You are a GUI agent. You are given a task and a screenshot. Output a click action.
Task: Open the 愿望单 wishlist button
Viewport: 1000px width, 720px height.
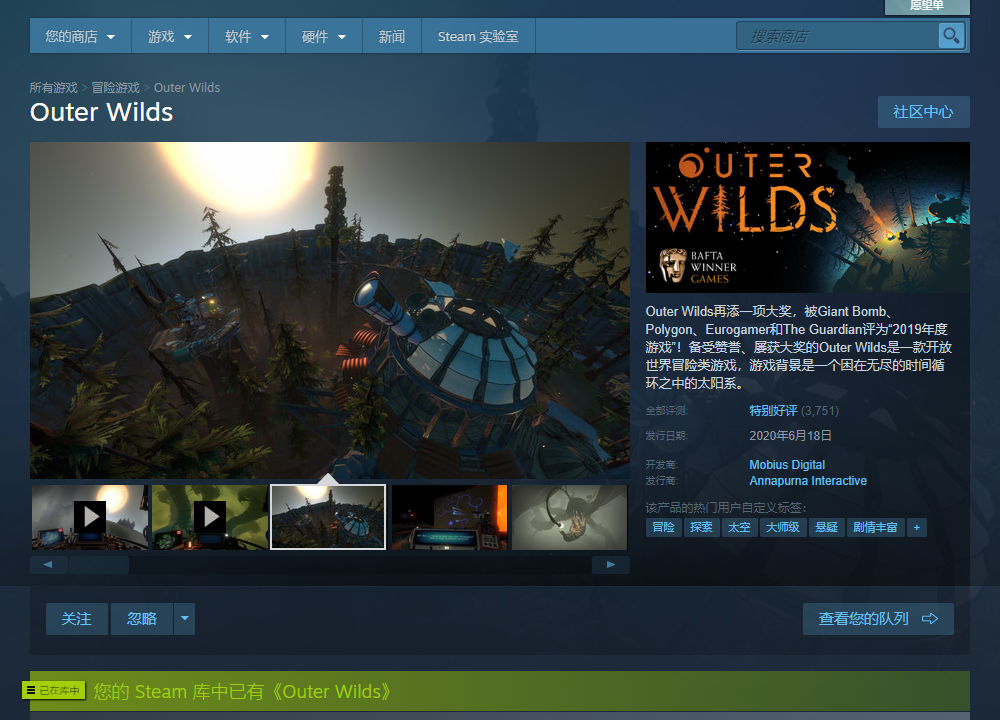pyautogui.click(x=927, y=6)
